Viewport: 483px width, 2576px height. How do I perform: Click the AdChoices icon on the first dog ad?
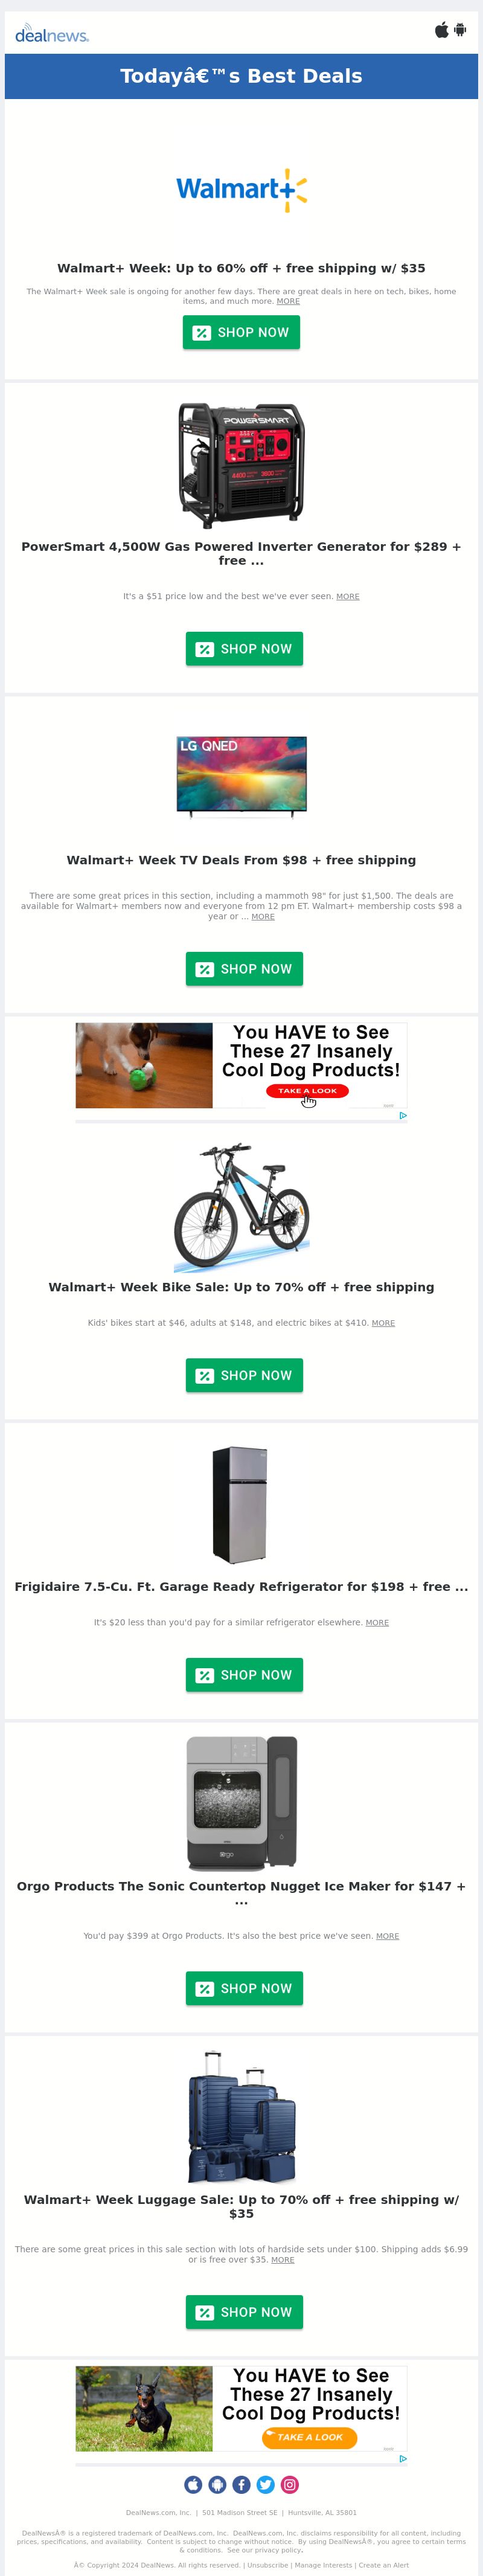point(403,1115)
